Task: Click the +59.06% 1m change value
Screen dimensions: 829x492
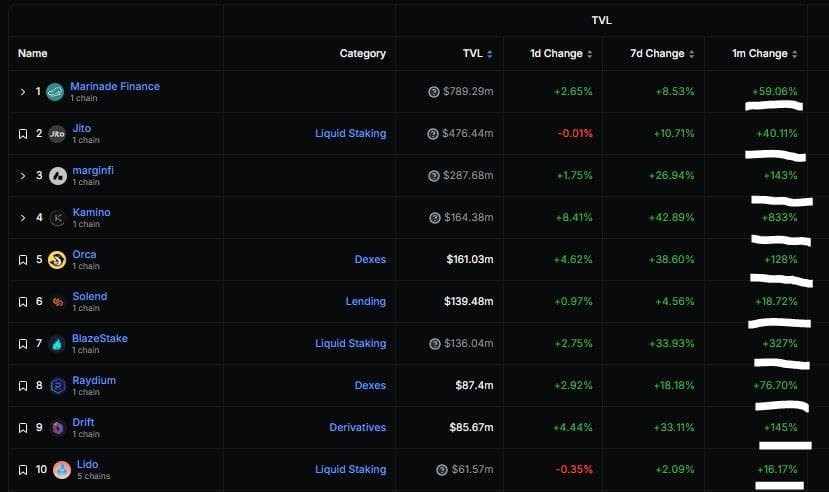Action: click(775, 91)
